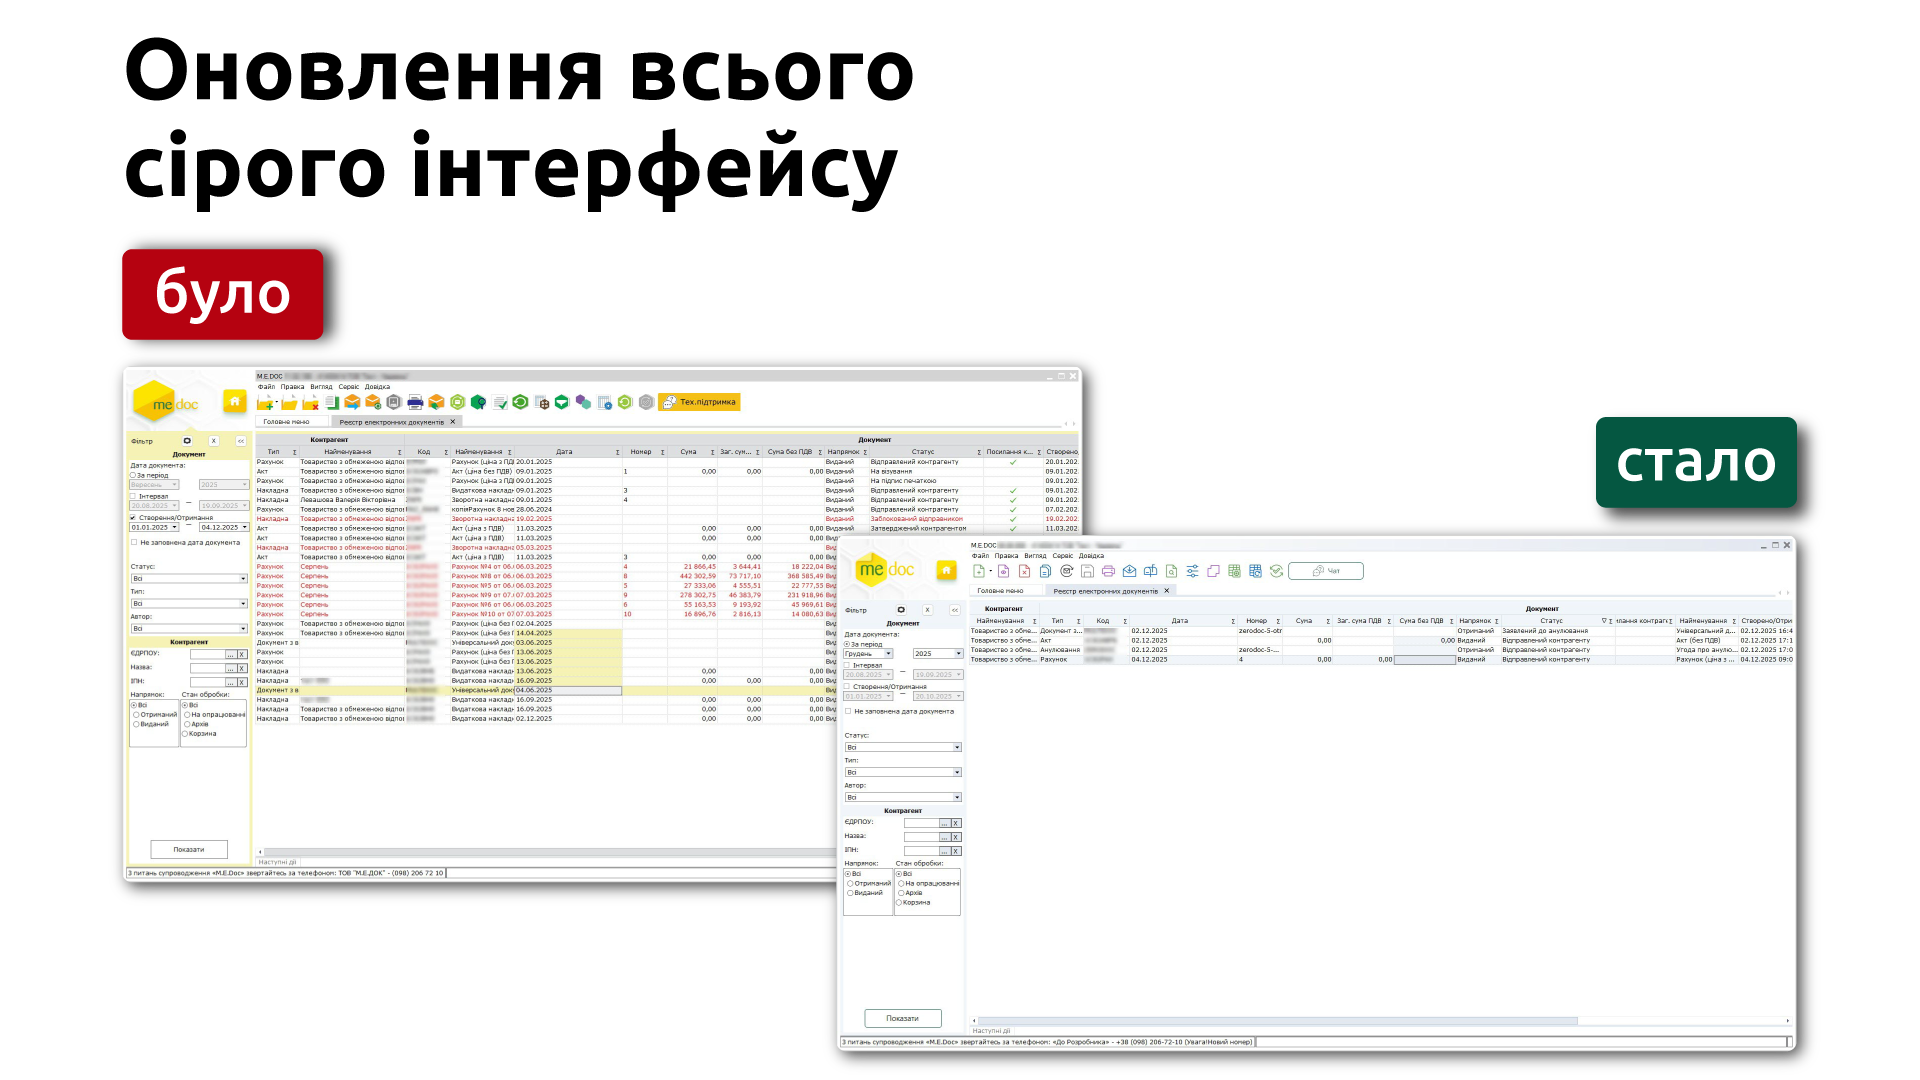This screenshot has height=1080, width=1920.
Task: Click the yellow Тех.підтримка support button
Action: coord(699,402)
